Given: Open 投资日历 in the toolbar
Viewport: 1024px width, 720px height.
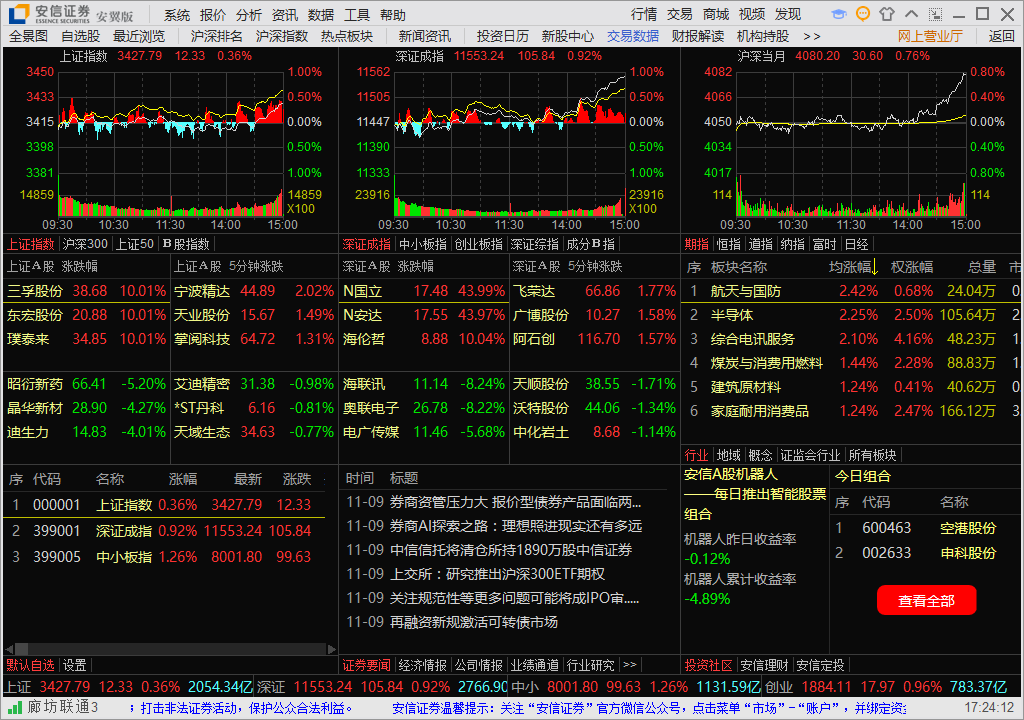Looking at the screenshot, I should 503,37.
